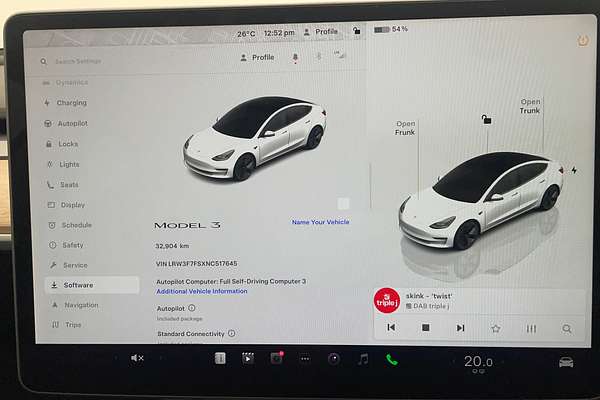This screenshot has height=400, width=600.
Task: Tap the odometer reading 32,904 km
Action: [x=172, y=246]
